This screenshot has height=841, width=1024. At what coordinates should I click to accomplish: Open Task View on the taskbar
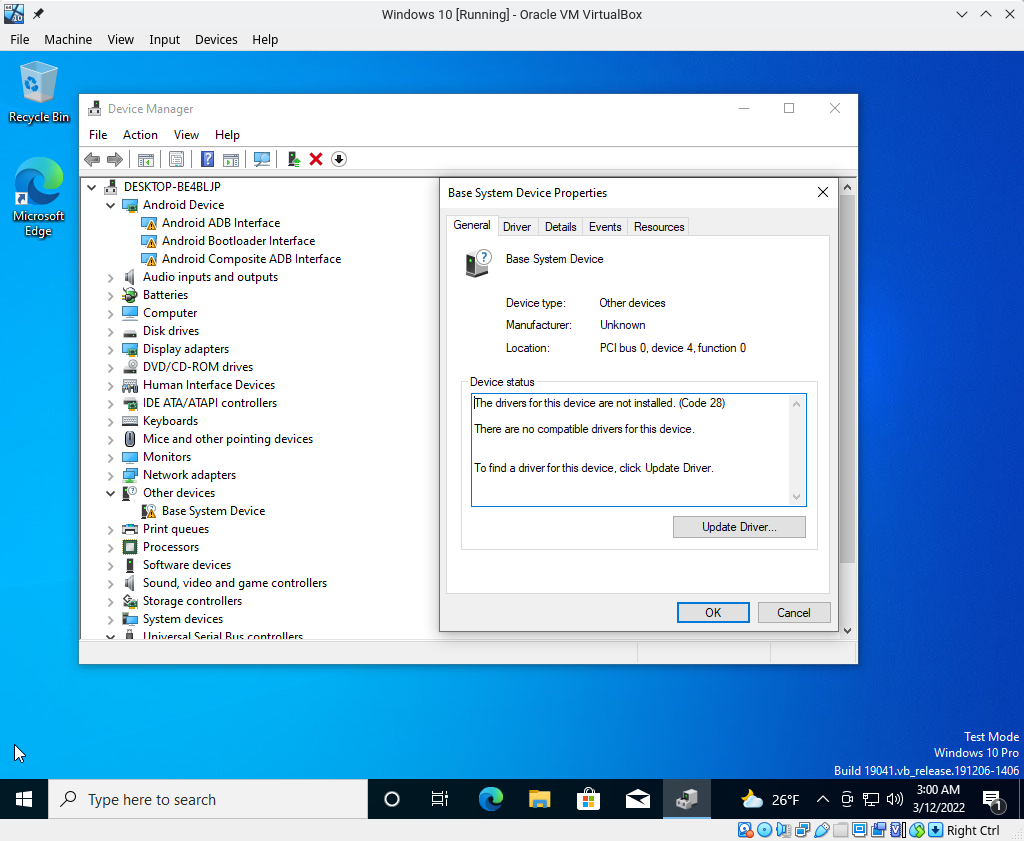click(x=440, y=799)
